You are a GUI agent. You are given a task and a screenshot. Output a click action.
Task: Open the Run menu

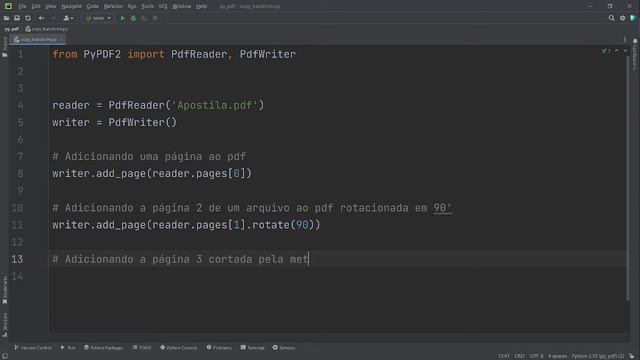pos(132,6)
